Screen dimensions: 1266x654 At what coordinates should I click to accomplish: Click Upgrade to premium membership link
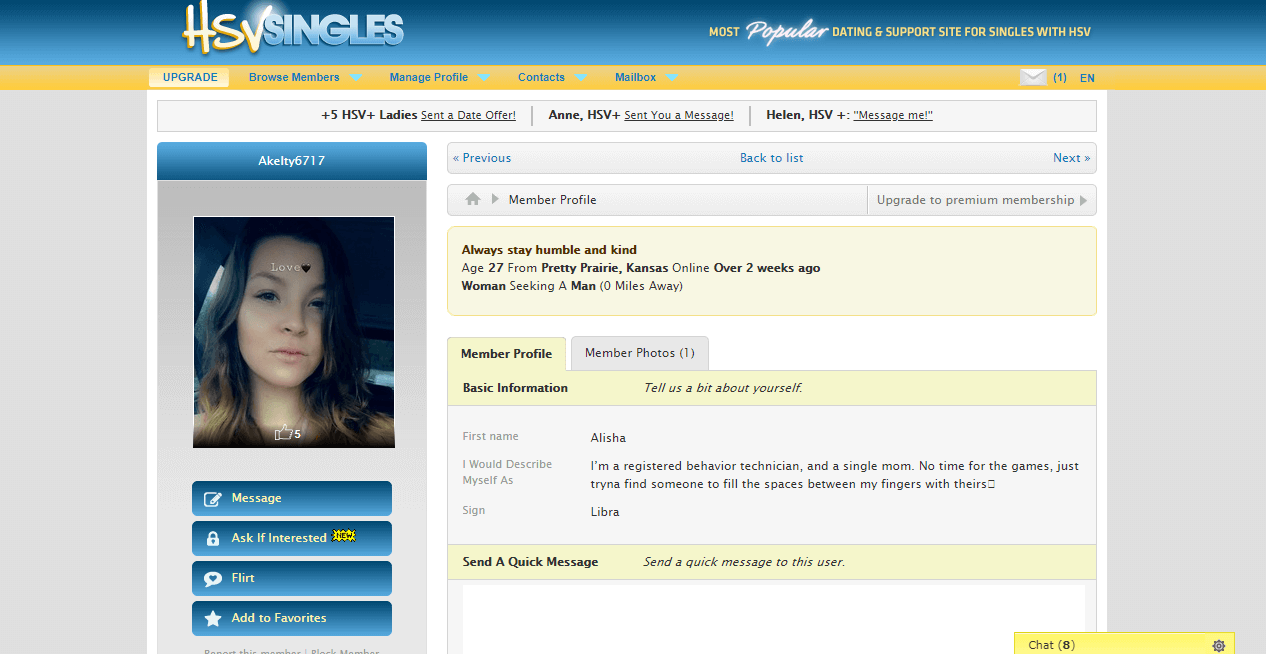pyautogui.click(x=975, y=200)
